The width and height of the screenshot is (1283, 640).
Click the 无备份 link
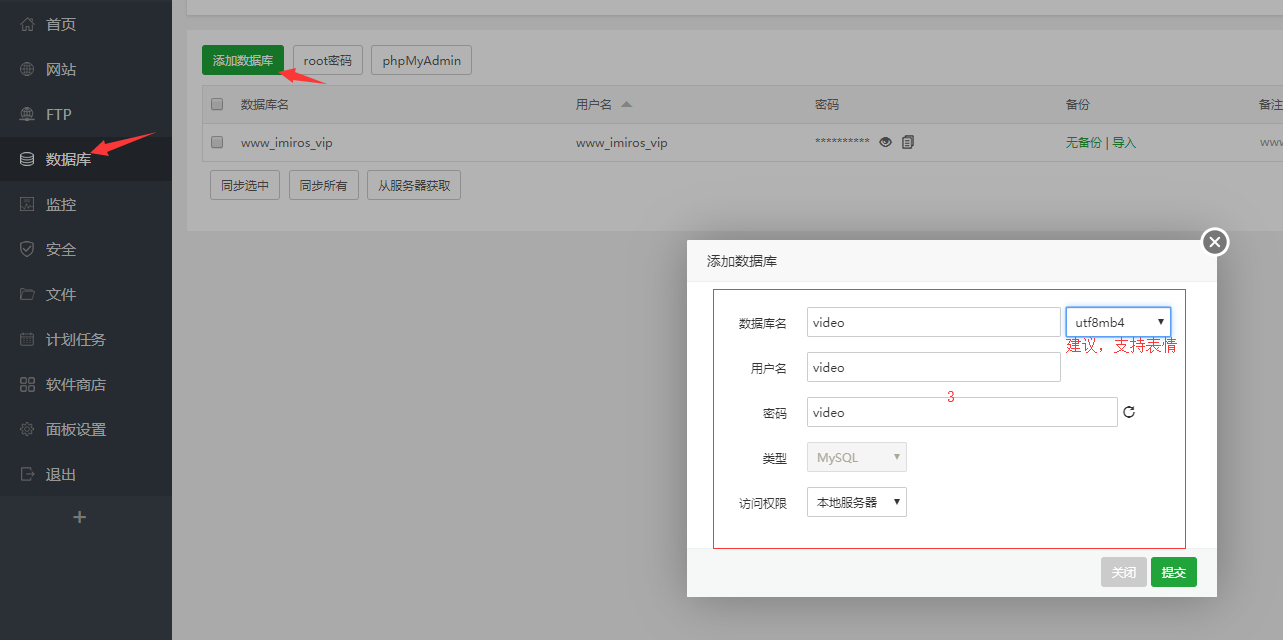tap(1084, 142)
